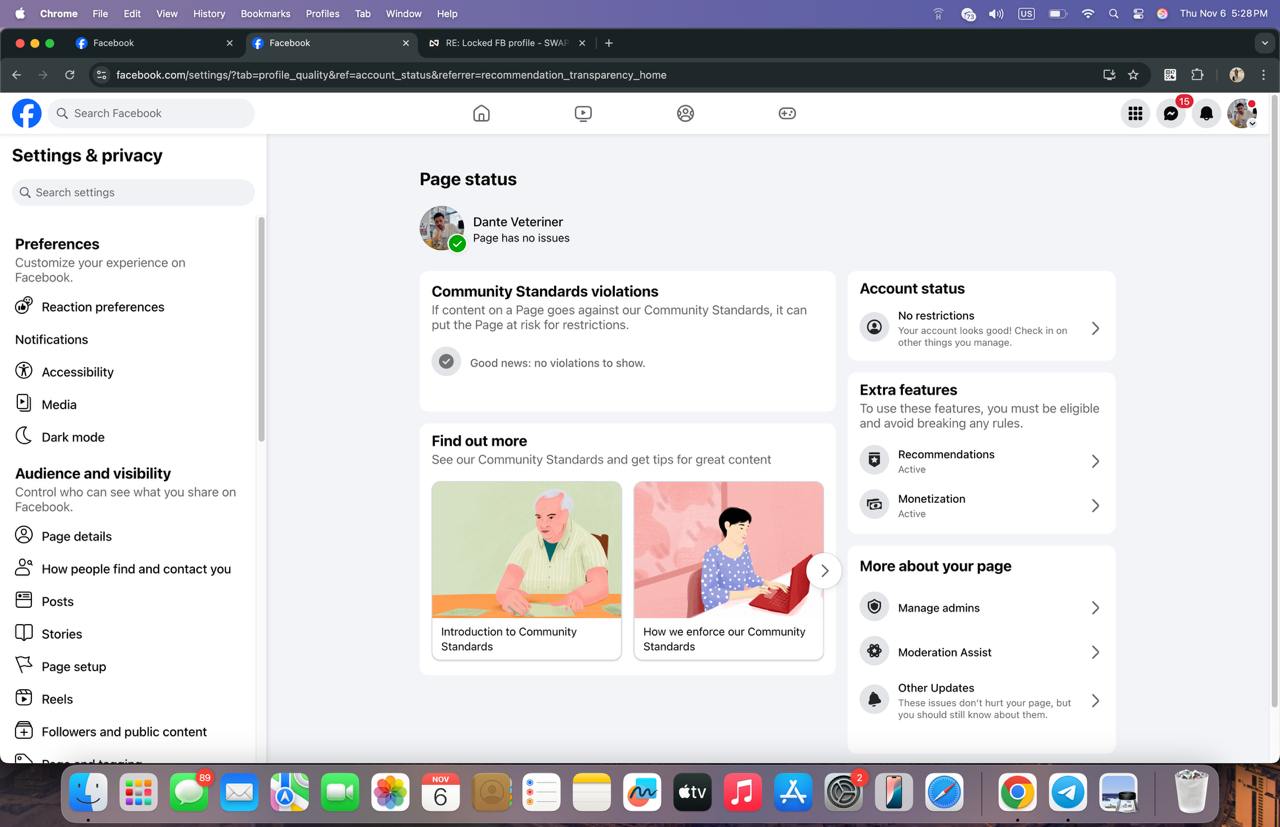Open Telegram from the Dock
The width and height of the screenshot is (1280, 827).
tap(1068, 793)
